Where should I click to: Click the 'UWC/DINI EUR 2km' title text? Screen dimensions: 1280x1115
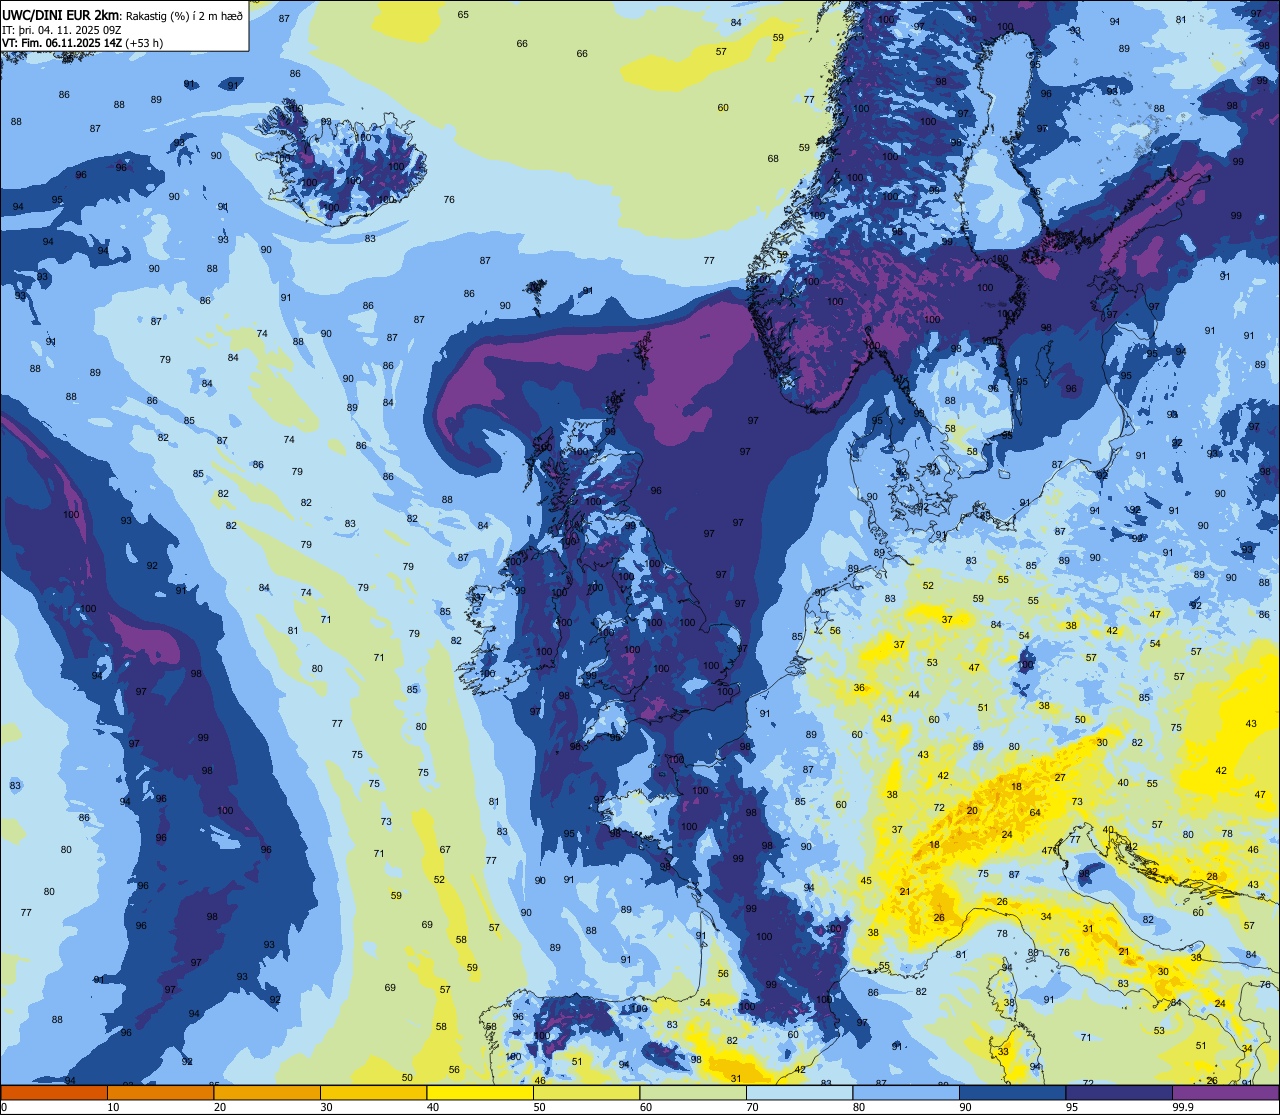tap(60, 15)
